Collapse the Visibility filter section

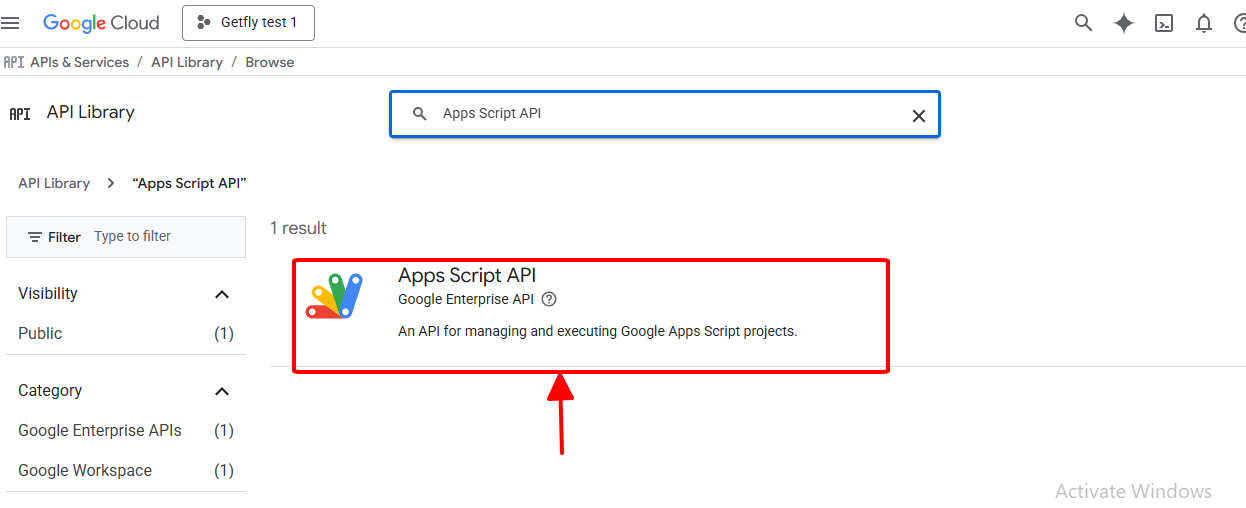point(222,294)
